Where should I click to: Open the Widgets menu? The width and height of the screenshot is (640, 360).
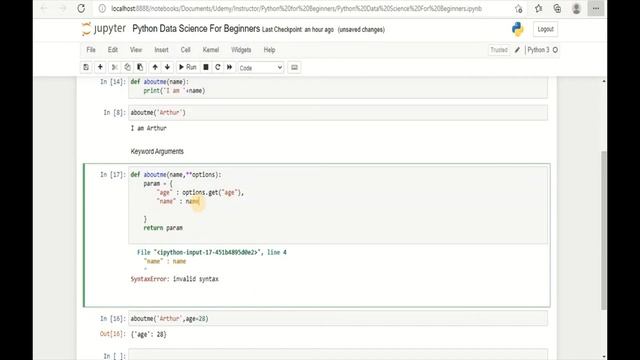241,50
